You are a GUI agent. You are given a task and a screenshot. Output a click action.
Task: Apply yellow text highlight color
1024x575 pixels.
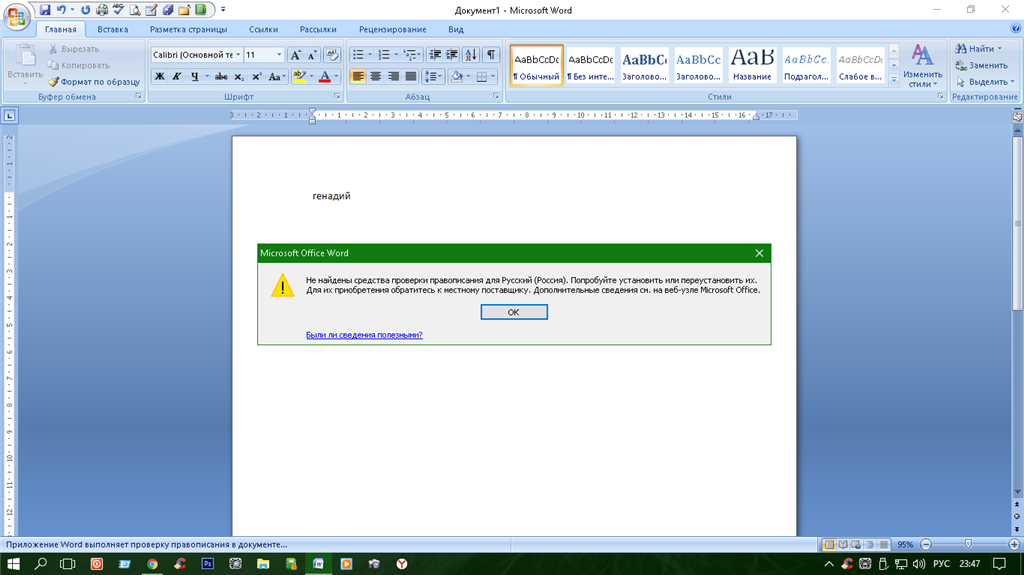click(299, 76)
